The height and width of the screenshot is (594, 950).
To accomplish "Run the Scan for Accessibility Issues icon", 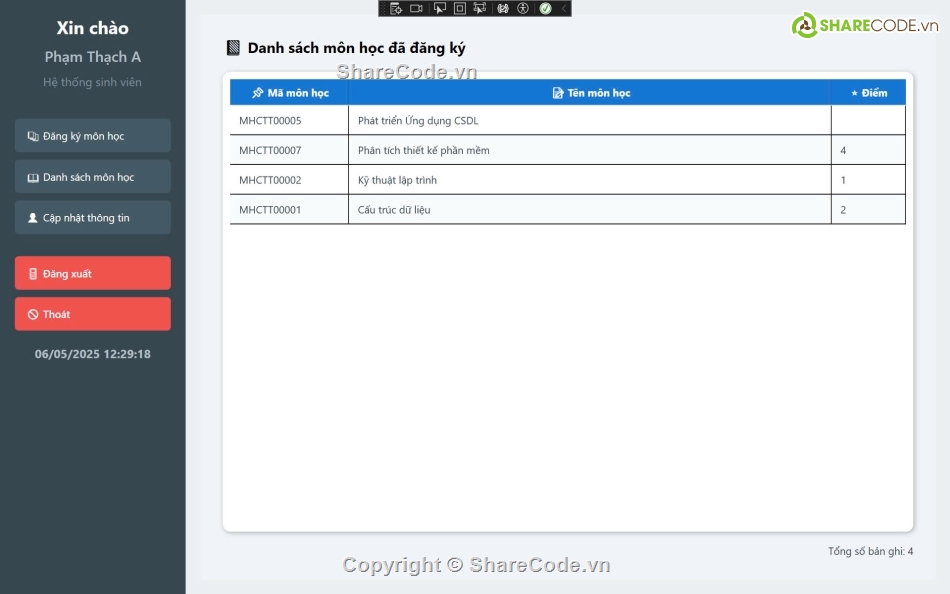I will point(523,8).
